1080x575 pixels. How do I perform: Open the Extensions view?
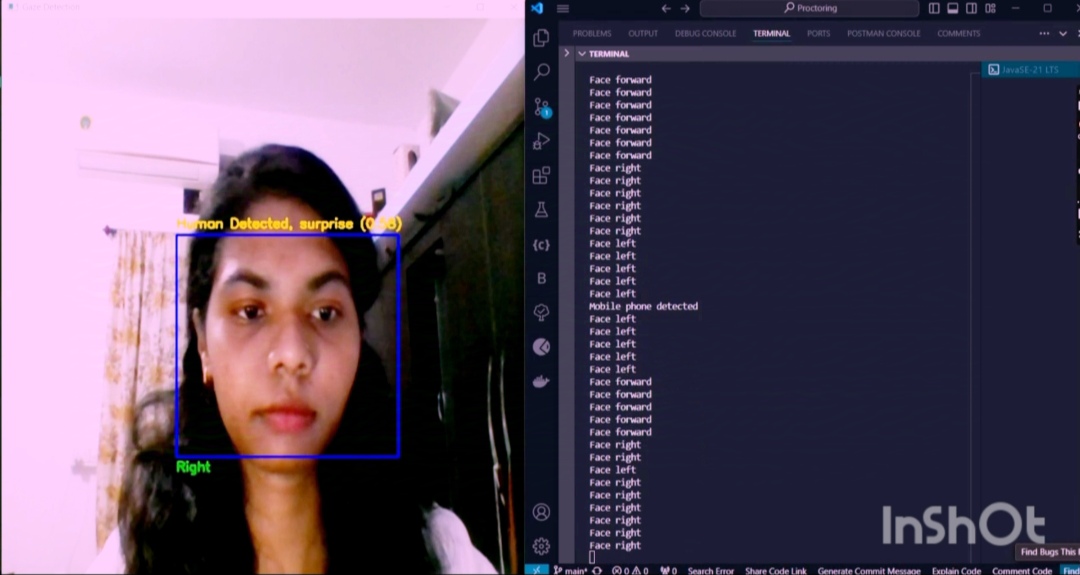541,176
